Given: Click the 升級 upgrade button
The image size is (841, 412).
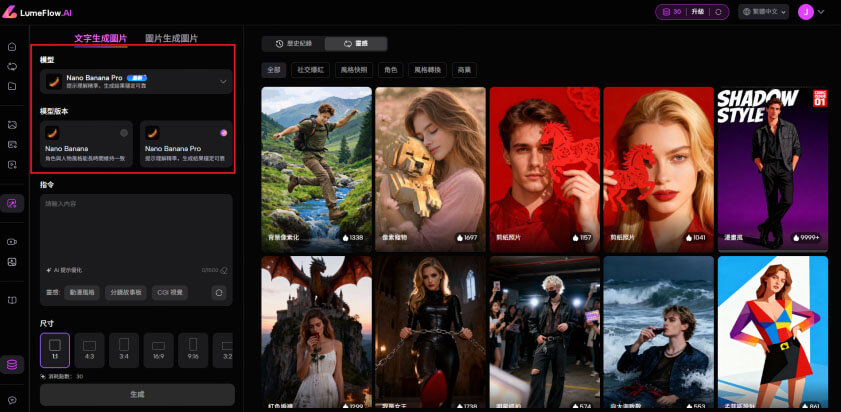Looking at the screenshot, I should click(x=697, y=12).
